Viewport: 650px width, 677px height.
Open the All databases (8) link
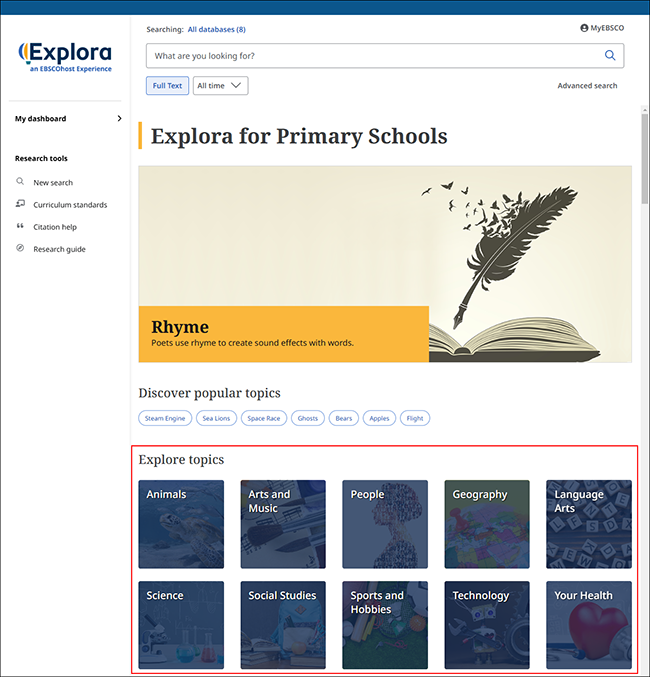pos(216,29)
